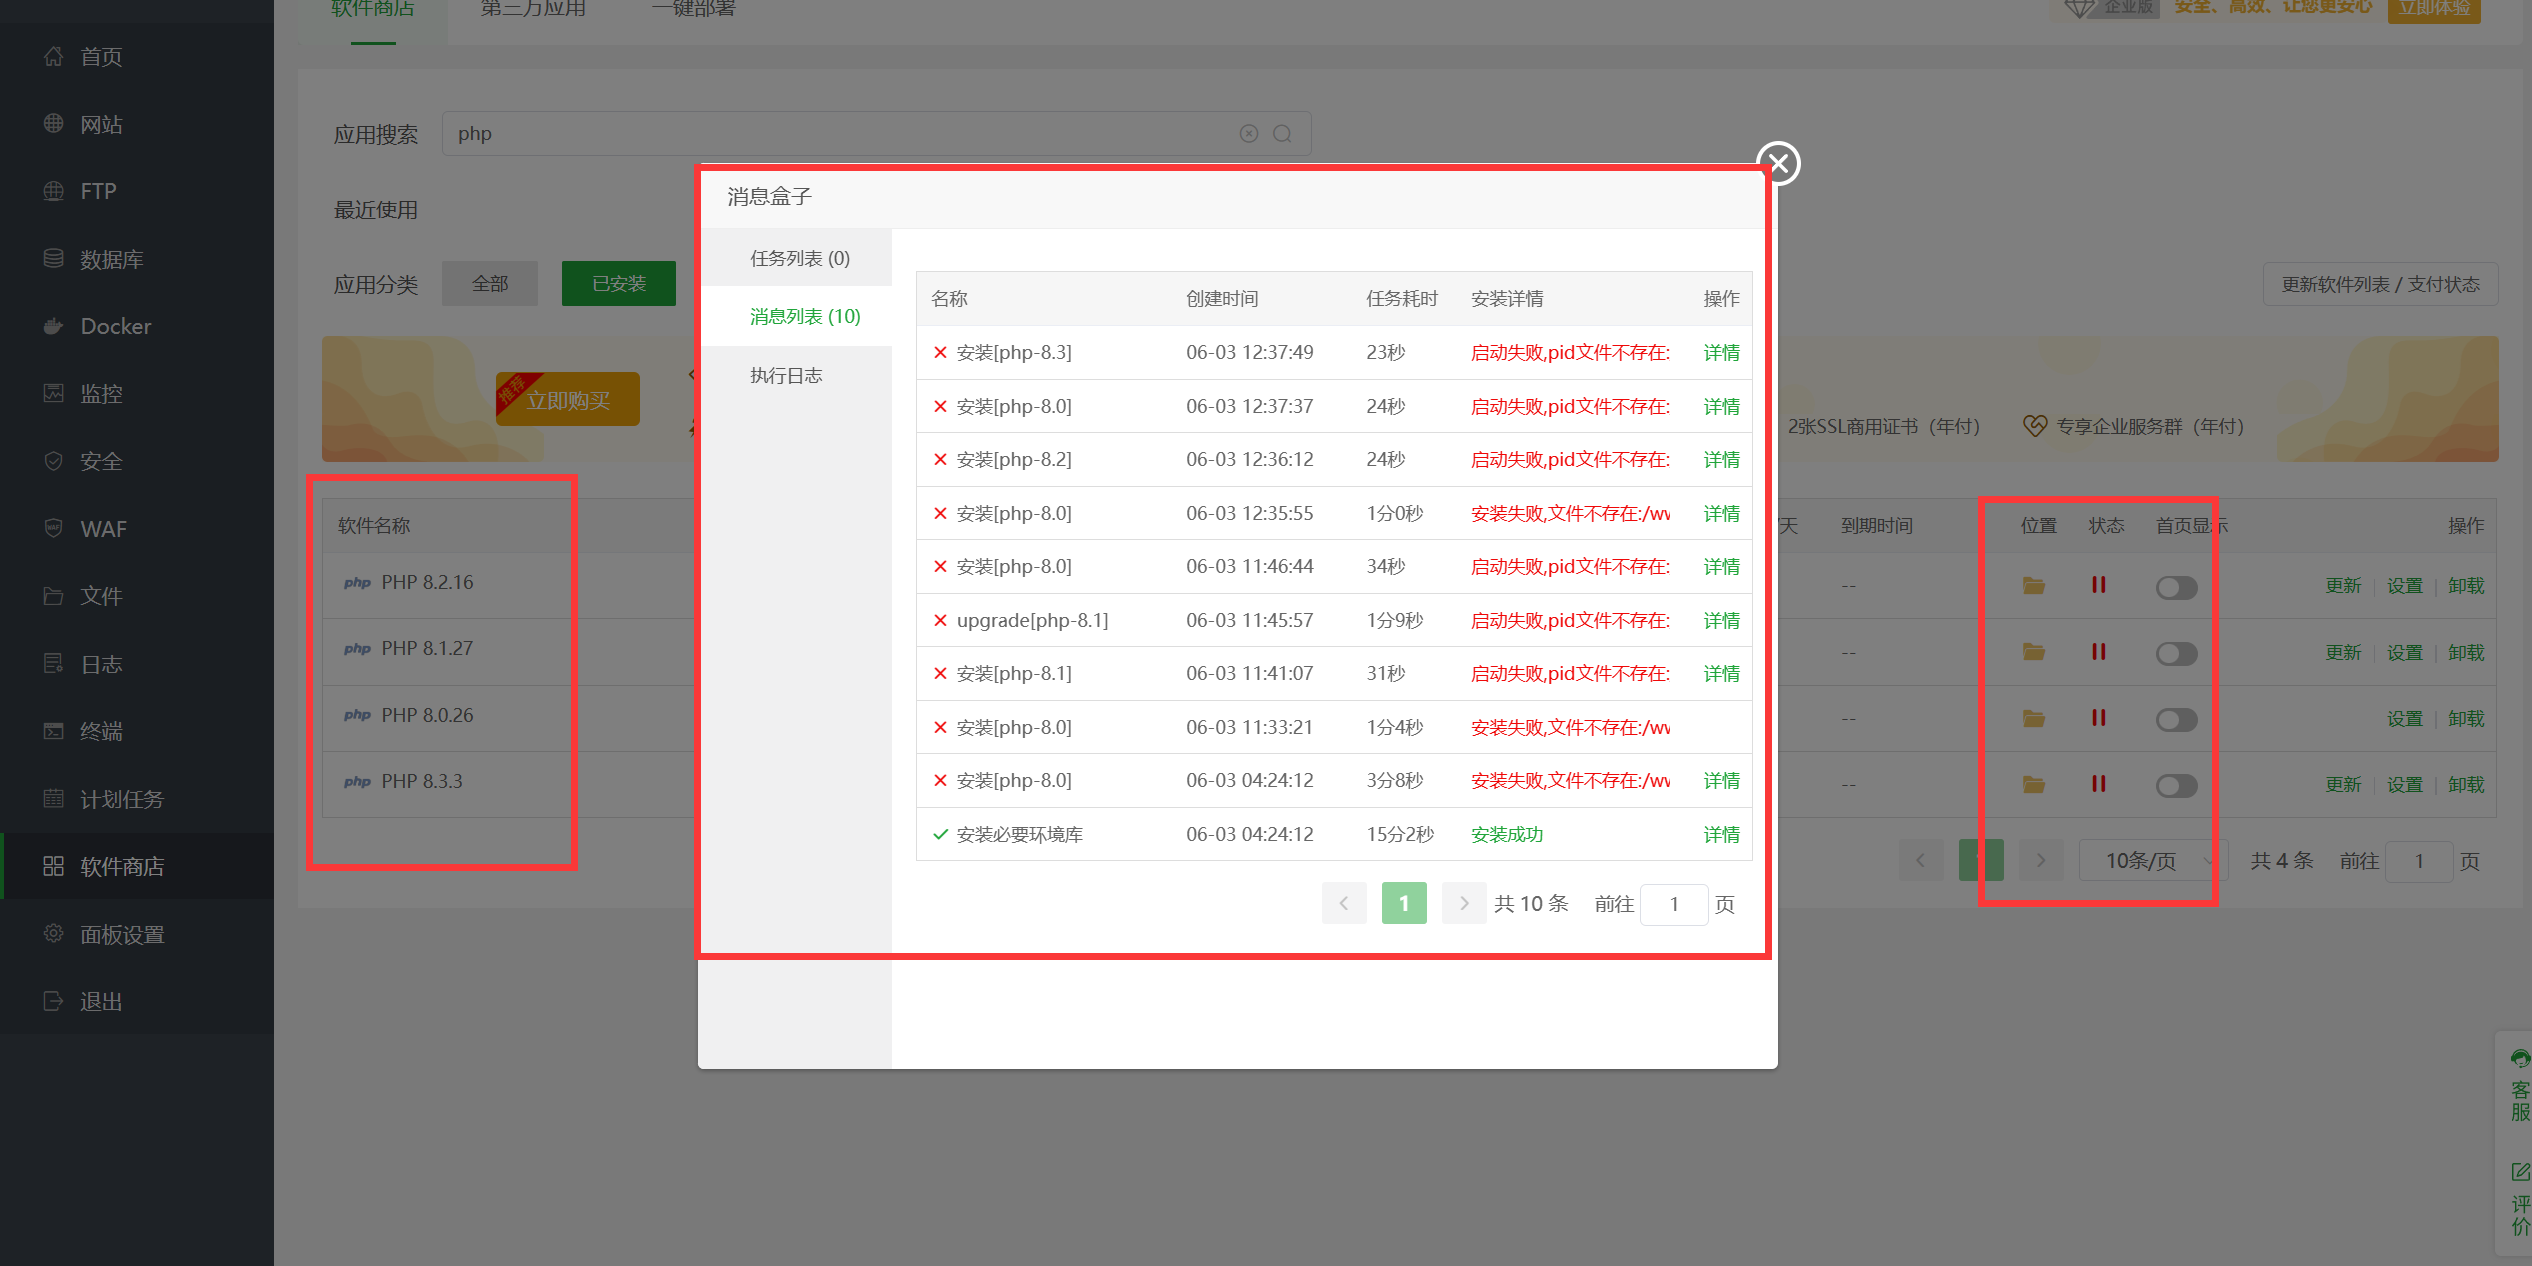Open folder location for PHP 8.1.27

click(x=2034, y=652)
